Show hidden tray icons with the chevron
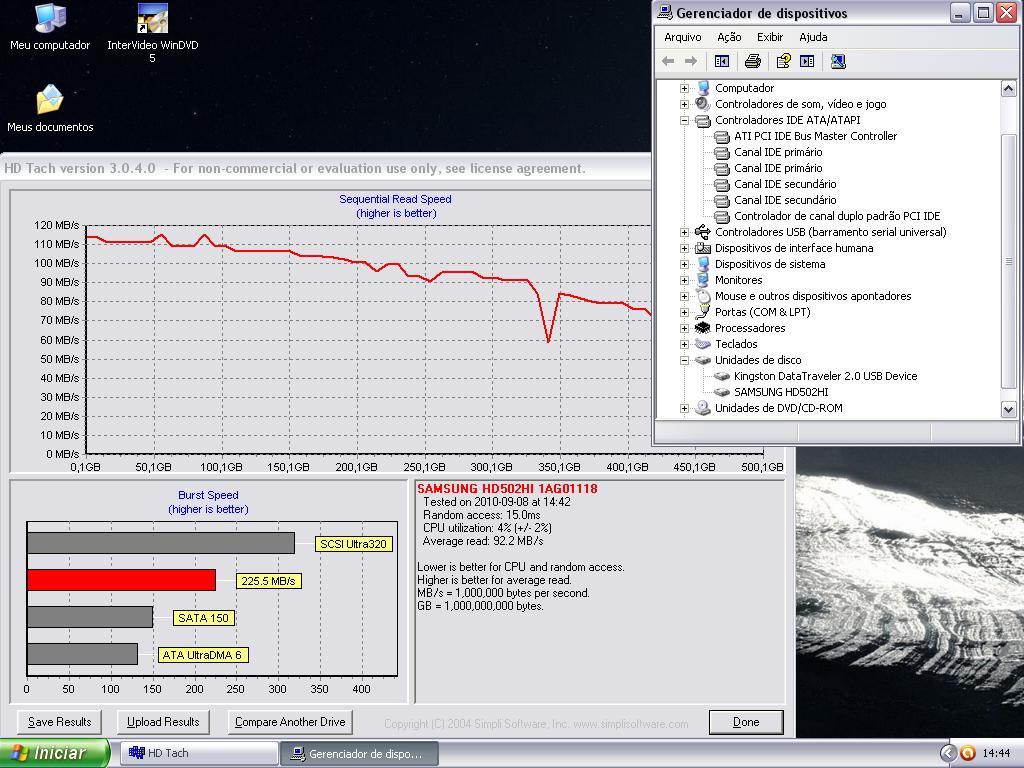This screenshot has height=768, width=1024. coord(948,753)
